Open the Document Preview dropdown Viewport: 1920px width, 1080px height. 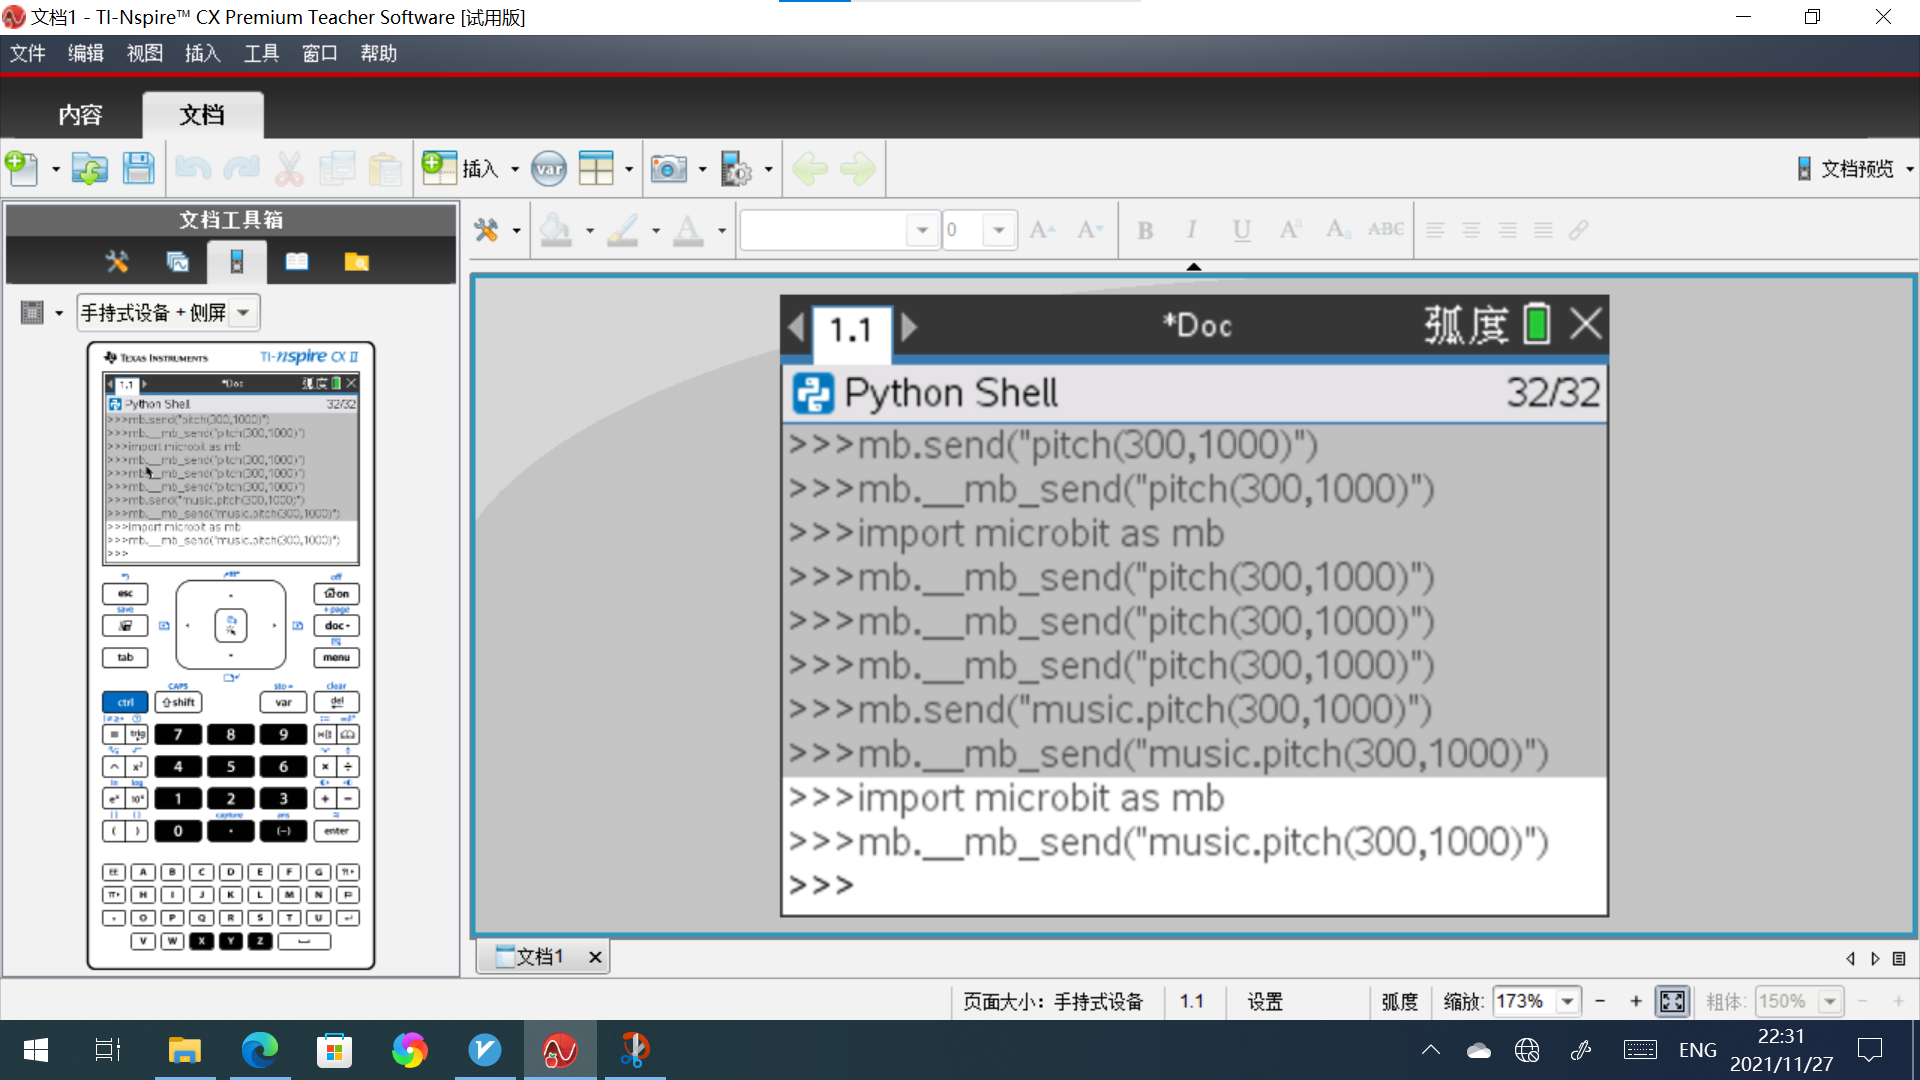pyautogui.click(x=1855, y=169)
